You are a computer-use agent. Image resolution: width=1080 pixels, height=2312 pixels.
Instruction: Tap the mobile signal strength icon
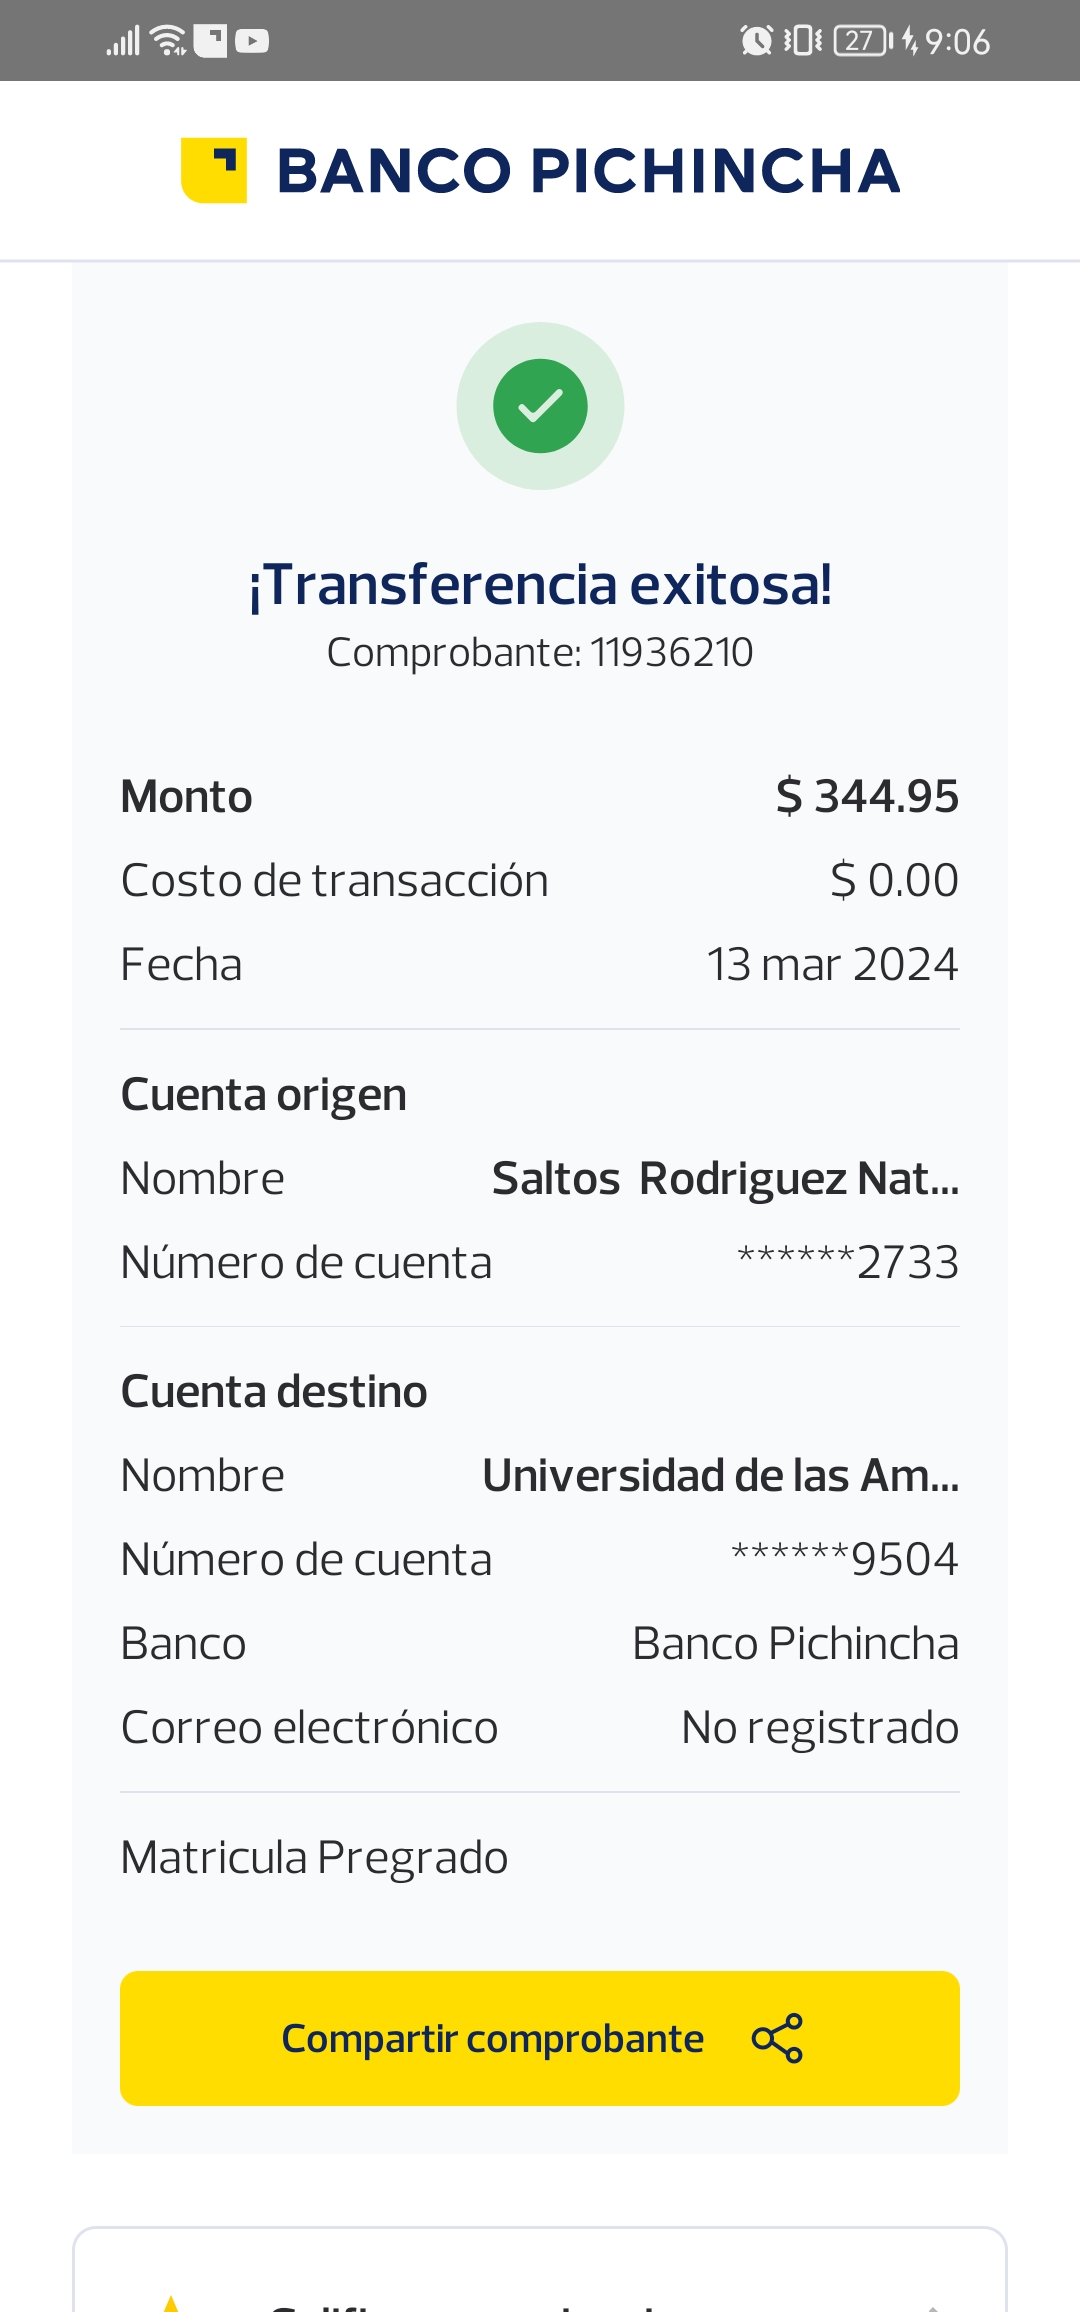click(123, 42)
